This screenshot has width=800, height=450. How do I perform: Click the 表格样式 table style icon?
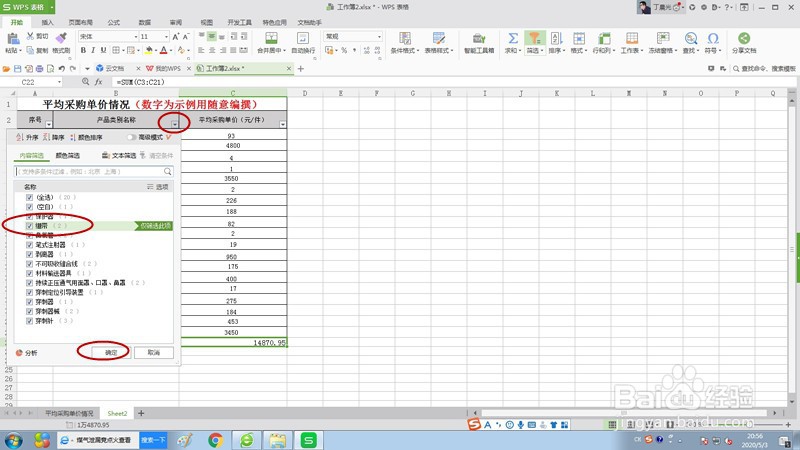(438, 38)
